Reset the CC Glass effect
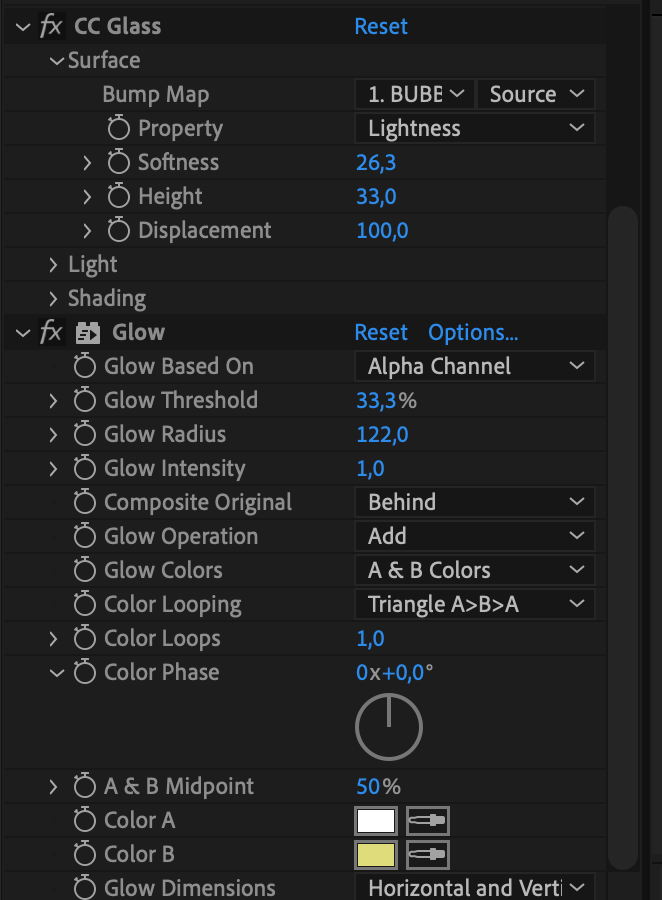 (x=381, y=27)
